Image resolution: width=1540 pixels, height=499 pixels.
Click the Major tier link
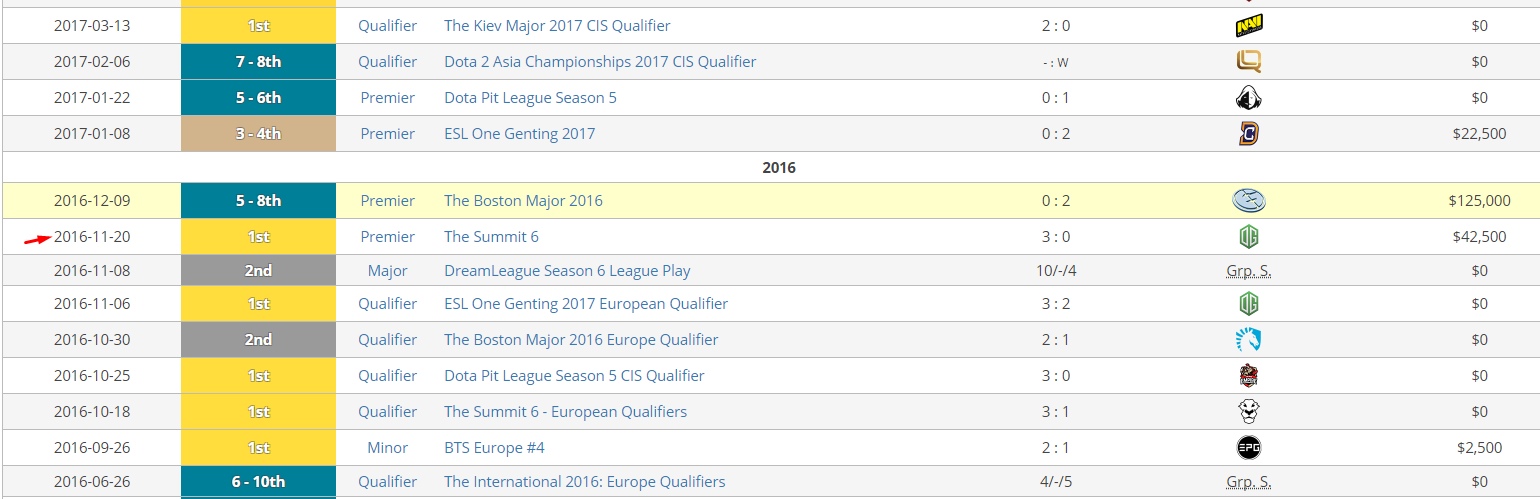[387, 271]
